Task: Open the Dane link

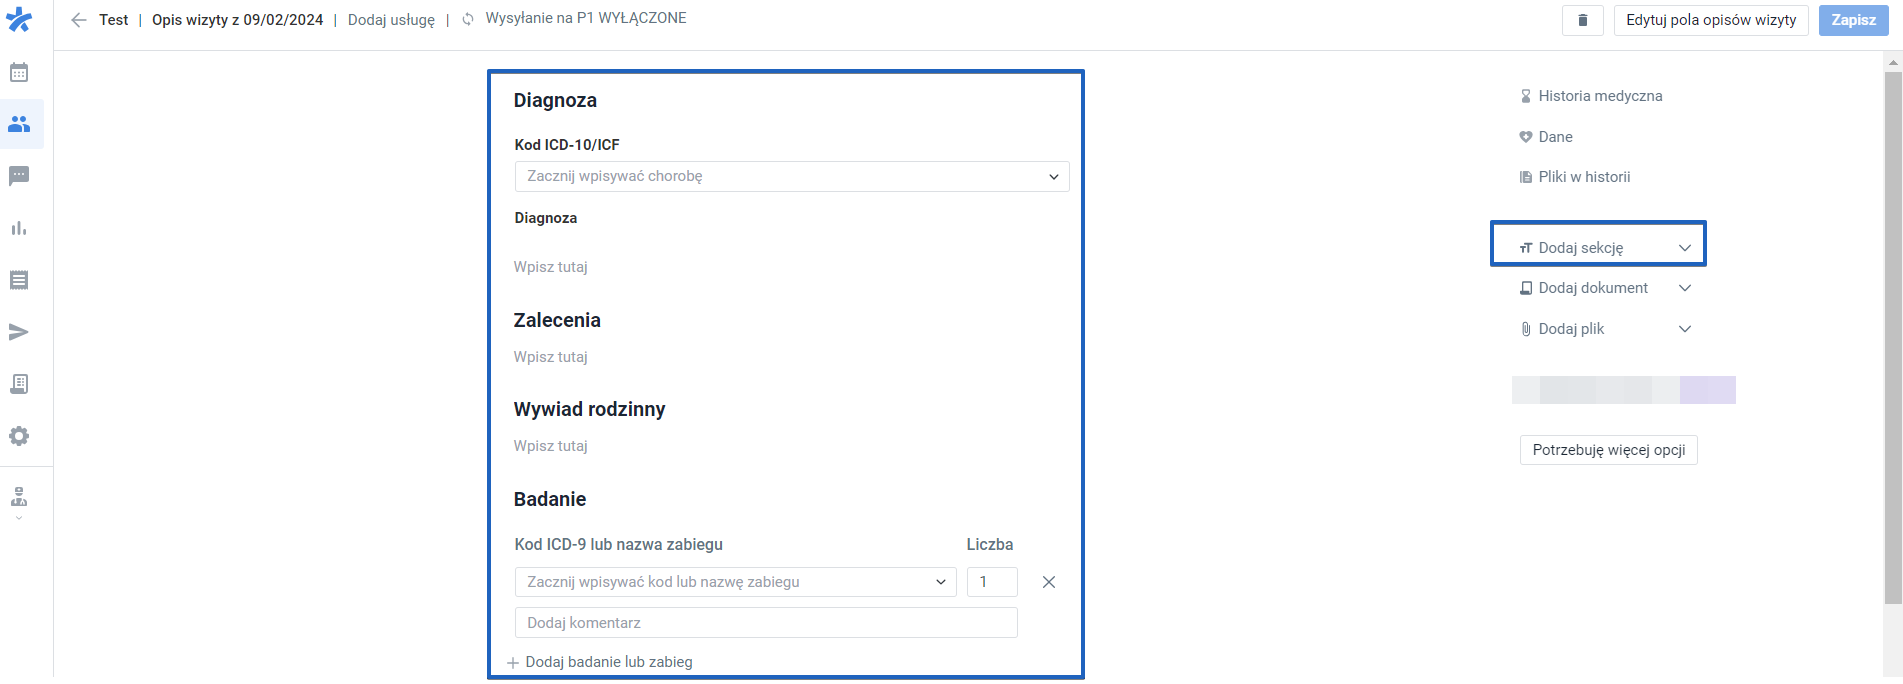Action: (x=1556, y=137)
